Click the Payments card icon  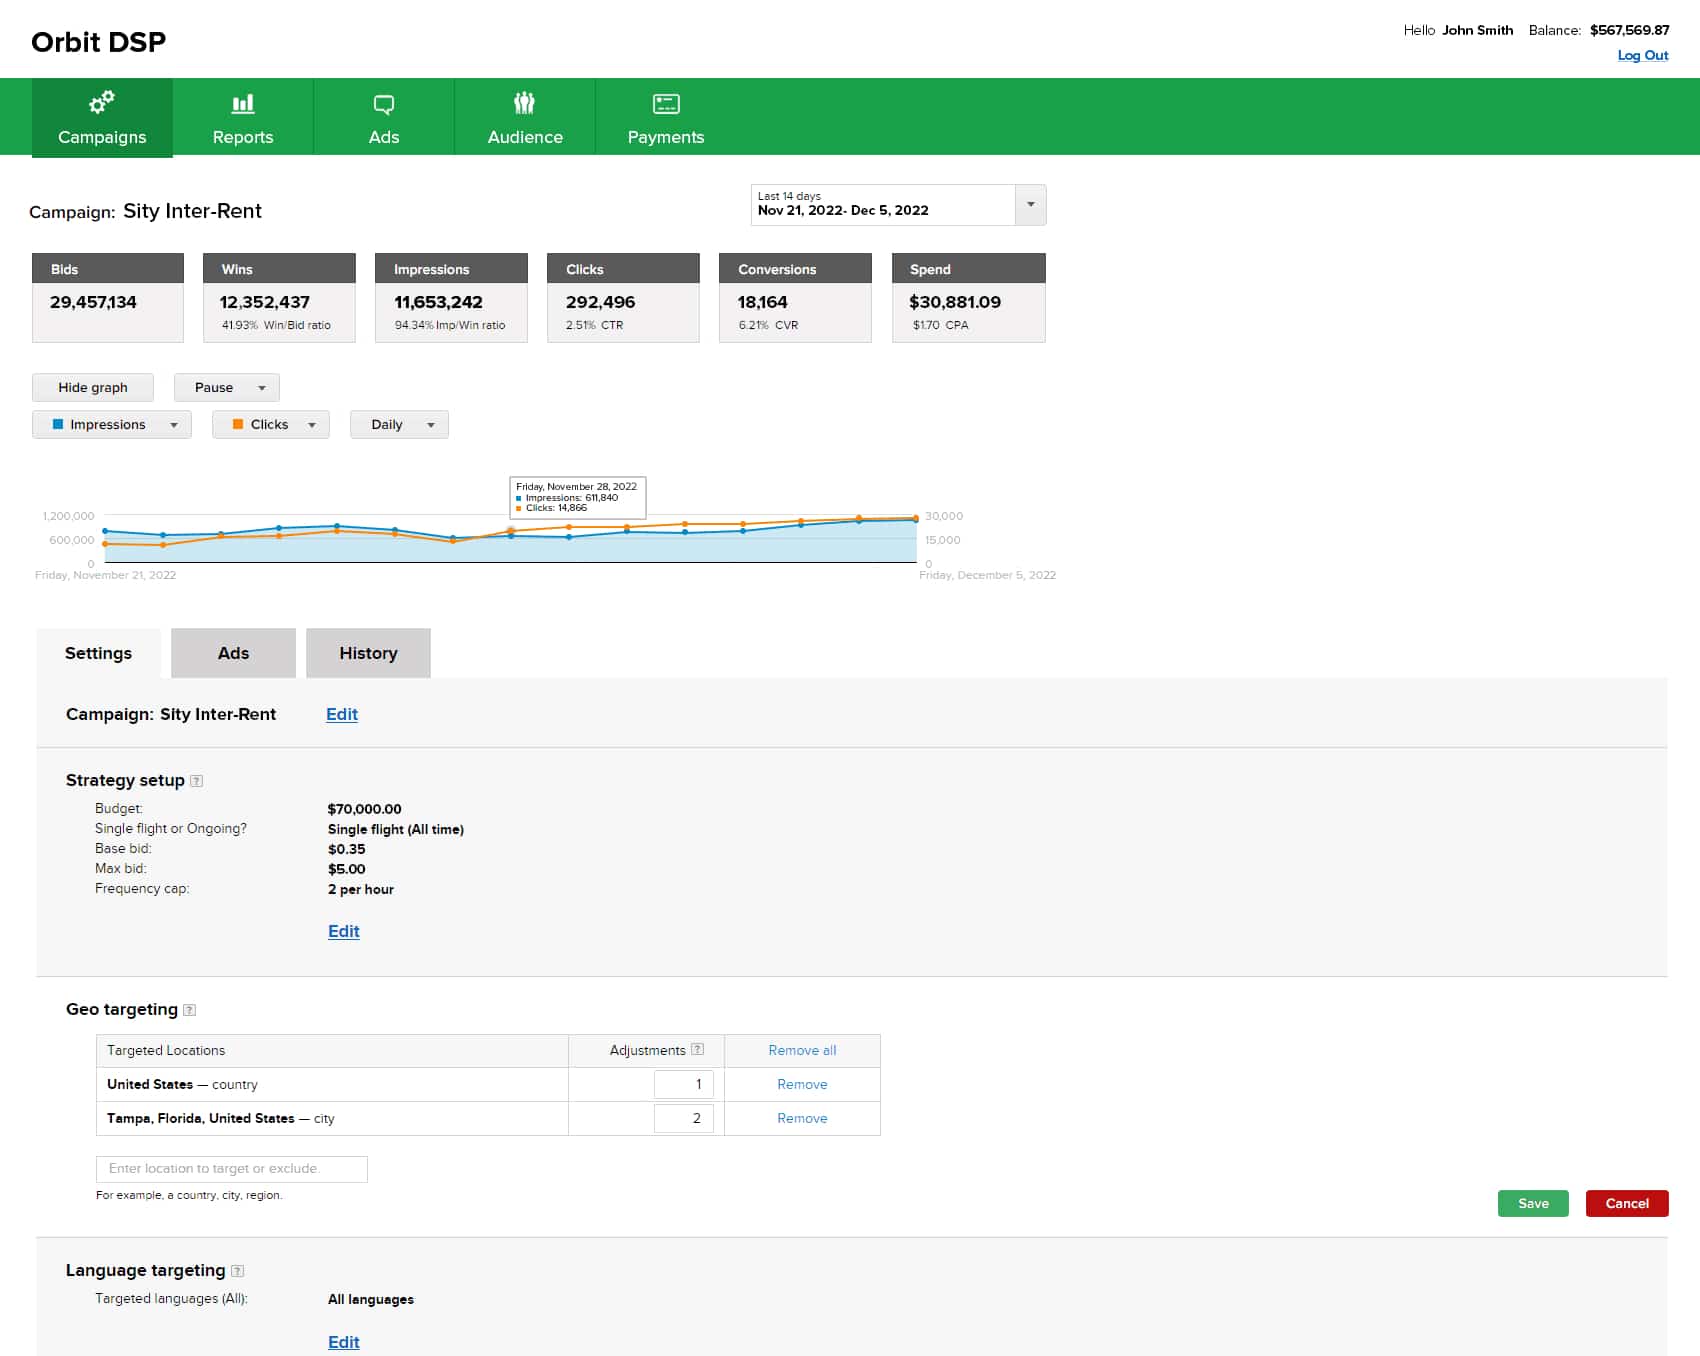click(x=666, y=104)
